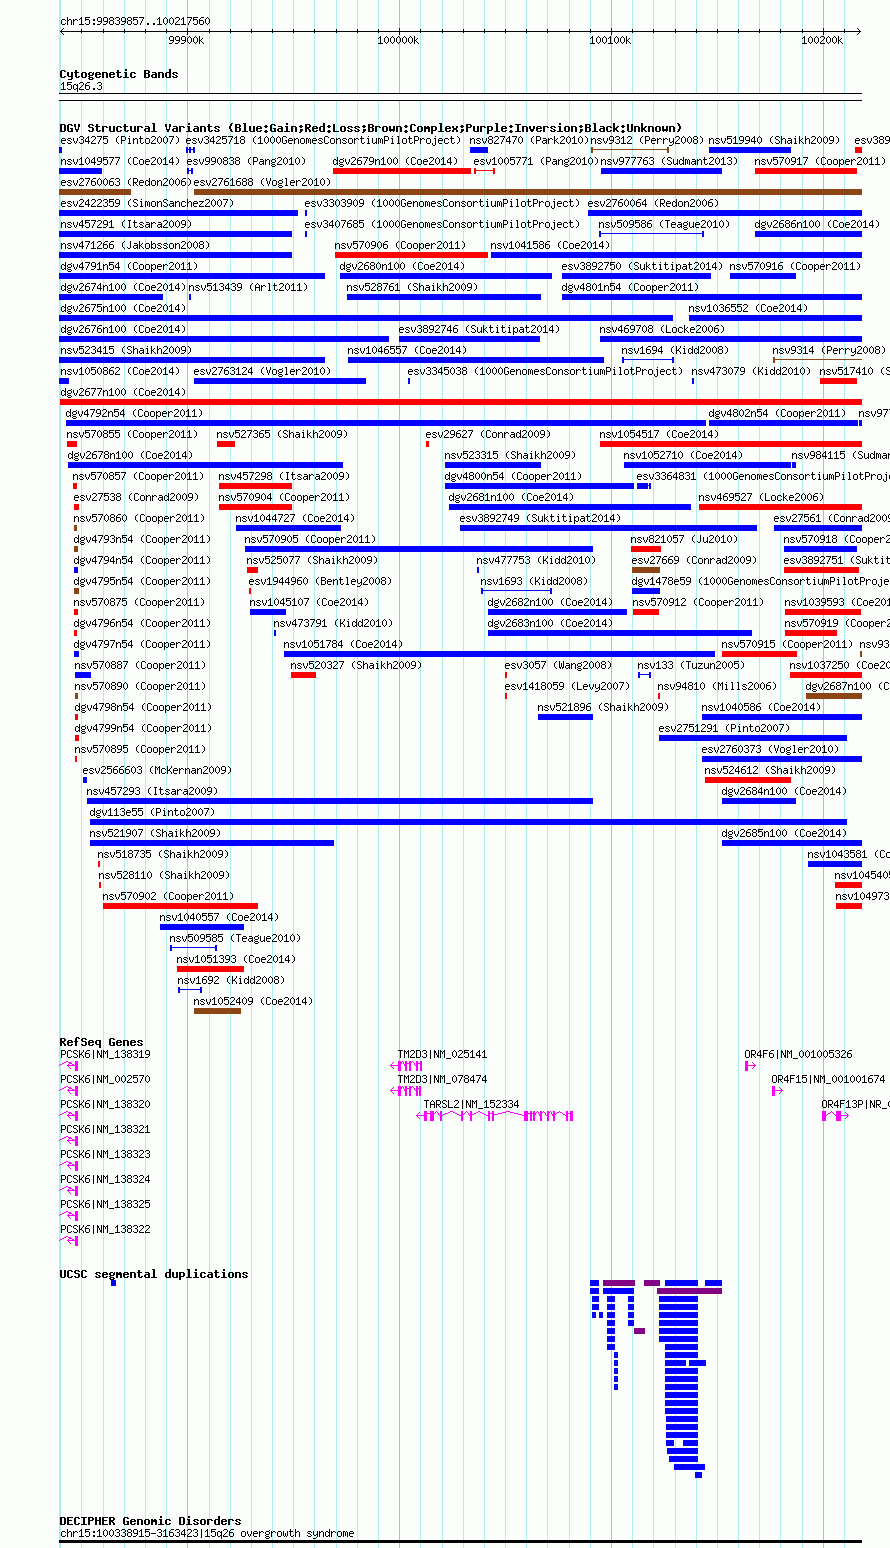Select the esv2760063 (Redon2006) variant label
This screenshot has width=890, height=1548.
tap(125, 182)
